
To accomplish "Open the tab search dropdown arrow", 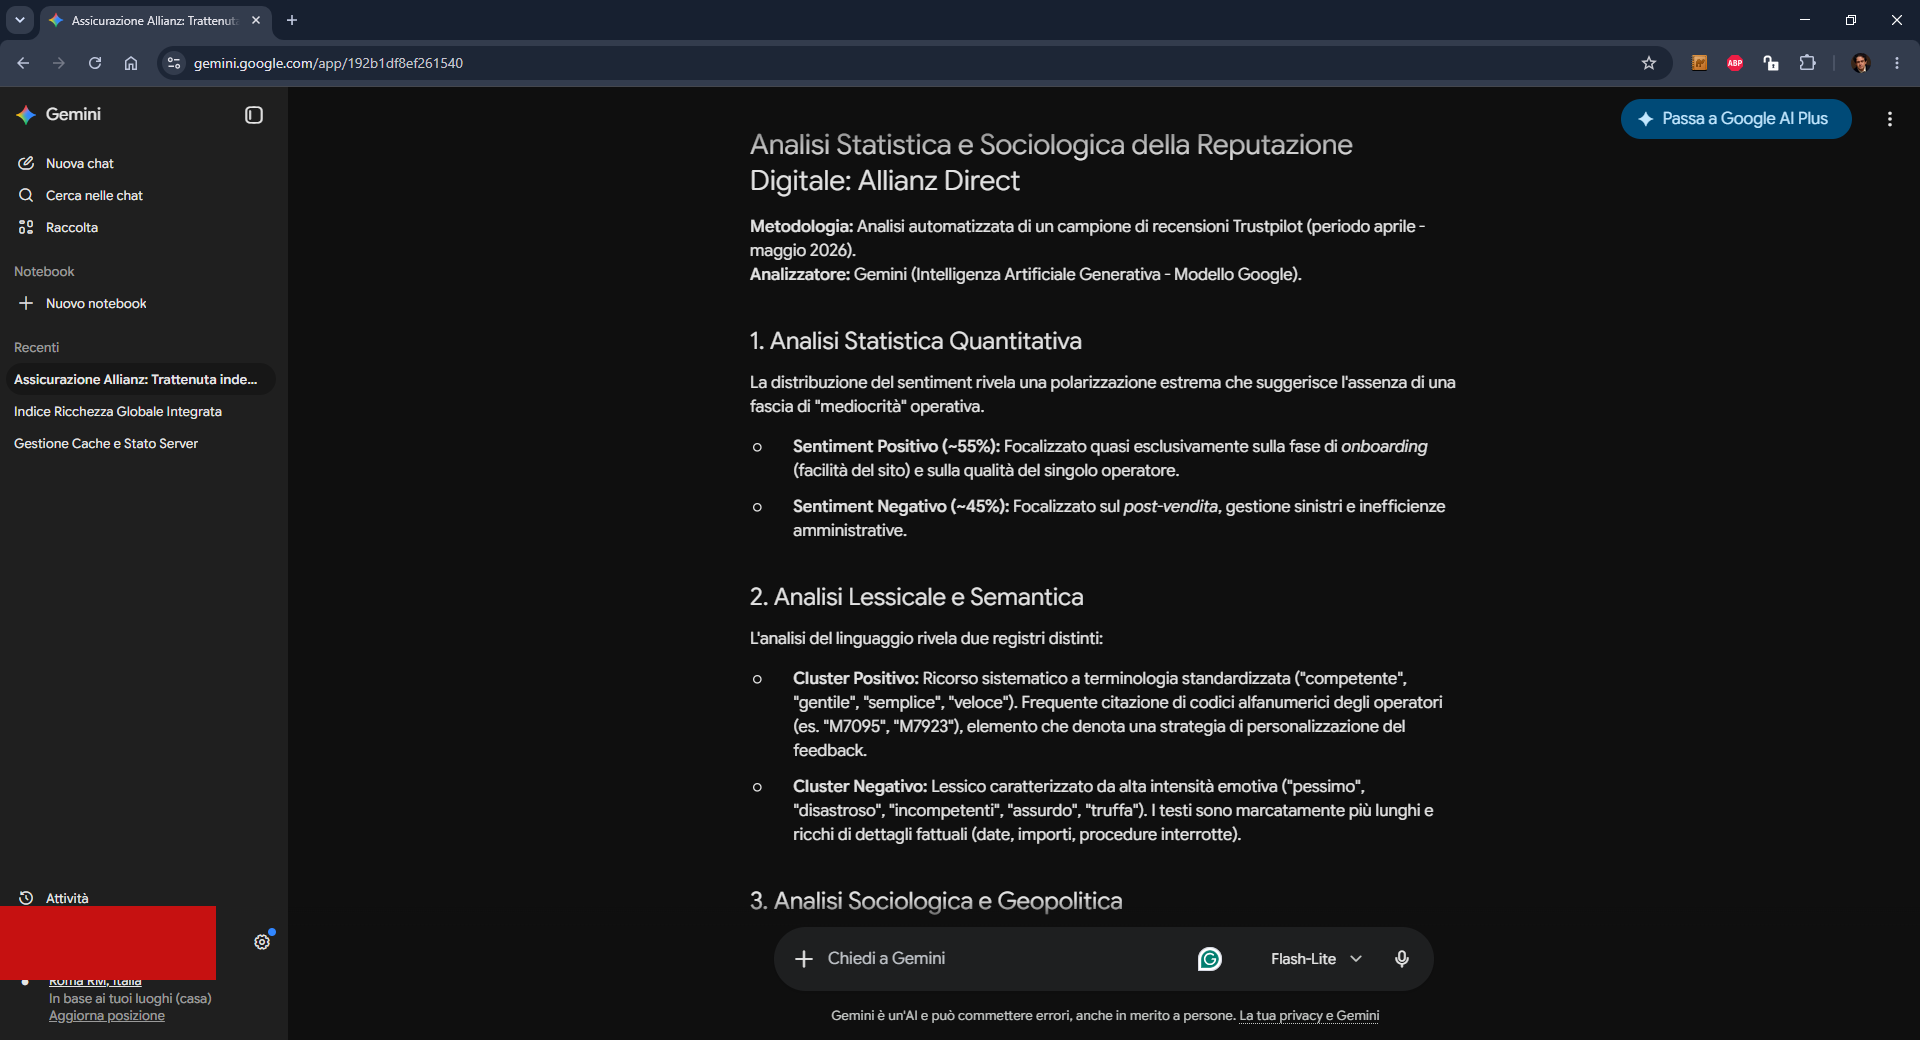I will tap(20, 20).
